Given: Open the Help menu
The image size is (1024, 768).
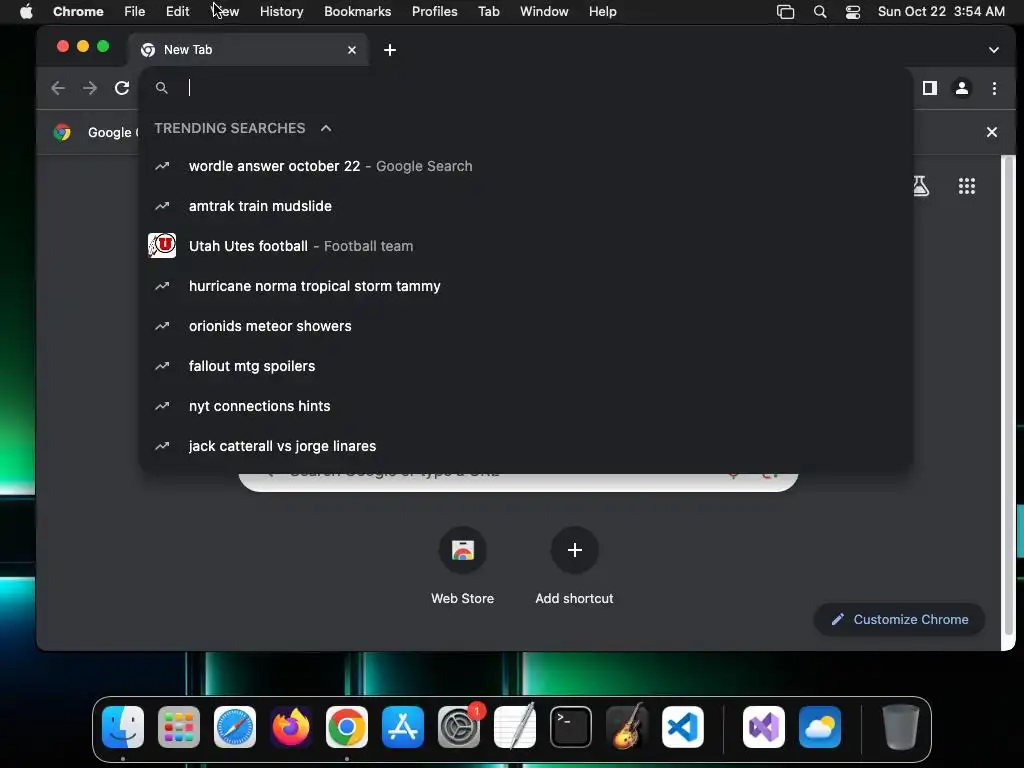Looking at the screenshot, I should (x=602, y=11).
